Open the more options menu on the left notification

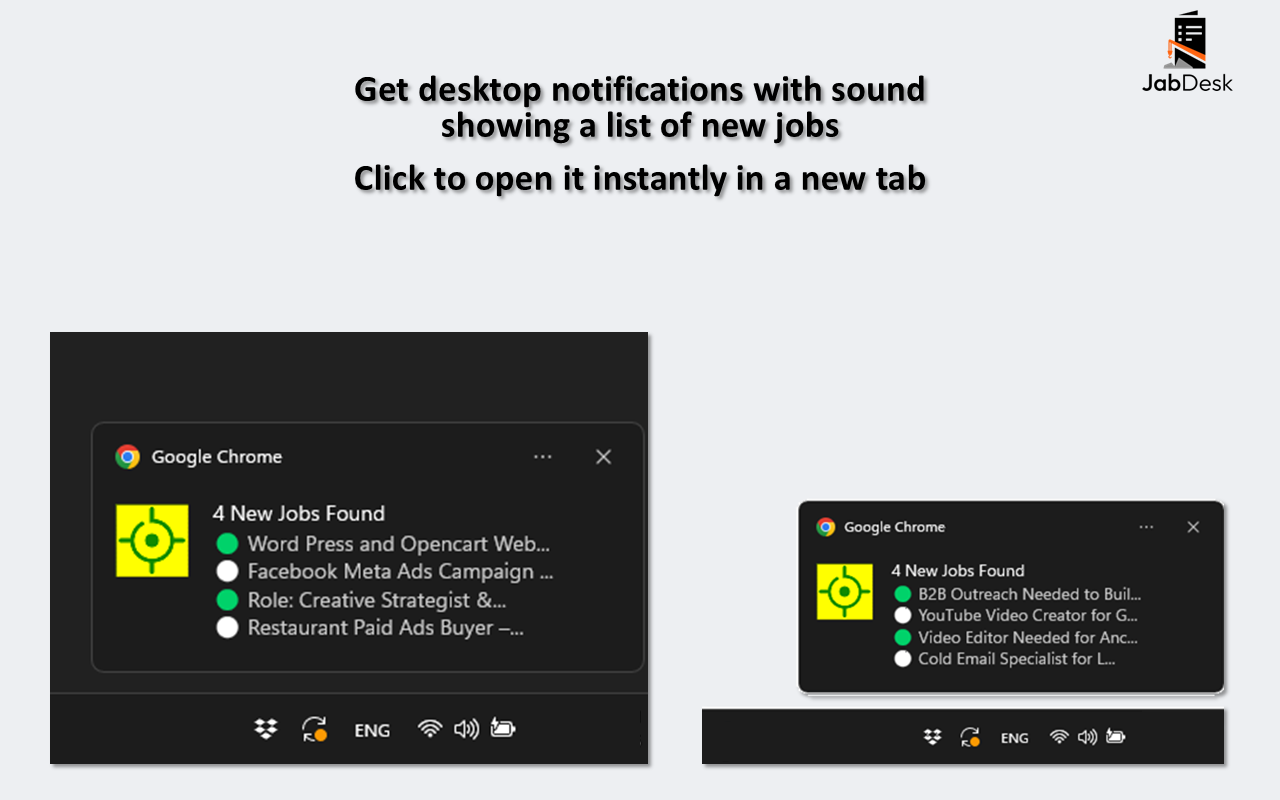pyautogui.click(x=543, y=456)
